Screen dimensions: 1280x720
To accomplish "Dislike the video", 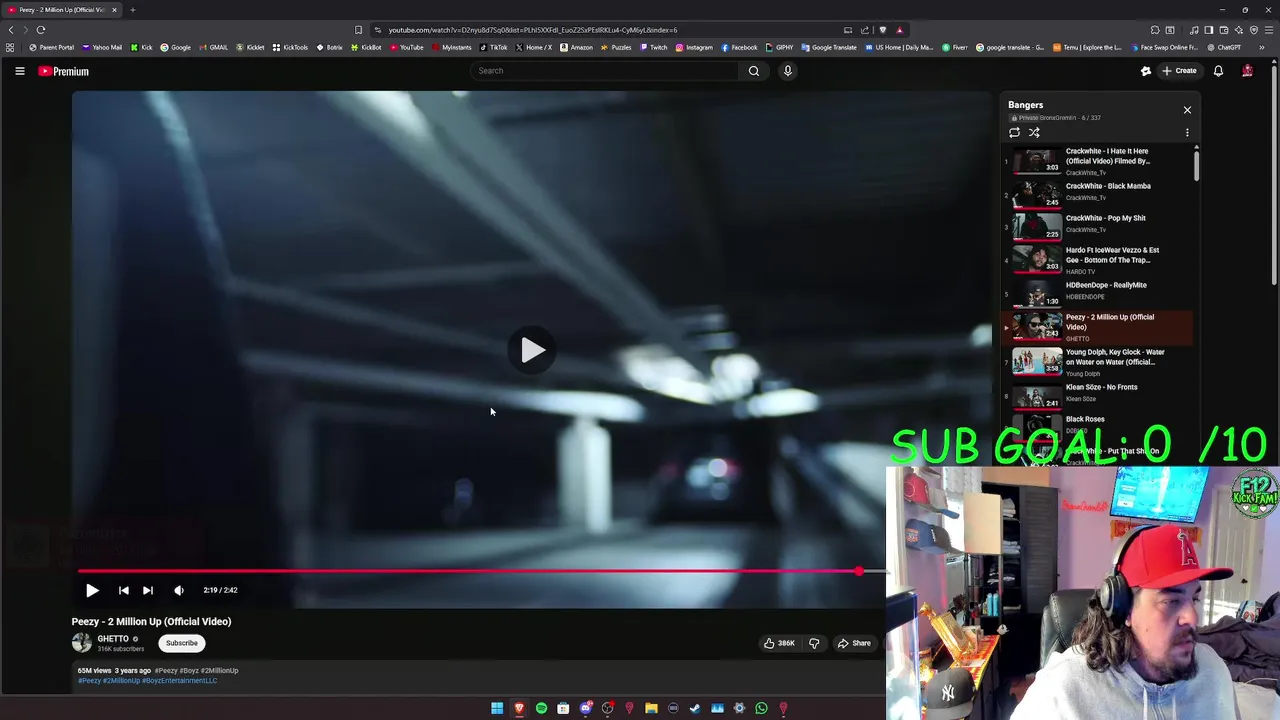I will click(814, 643).
